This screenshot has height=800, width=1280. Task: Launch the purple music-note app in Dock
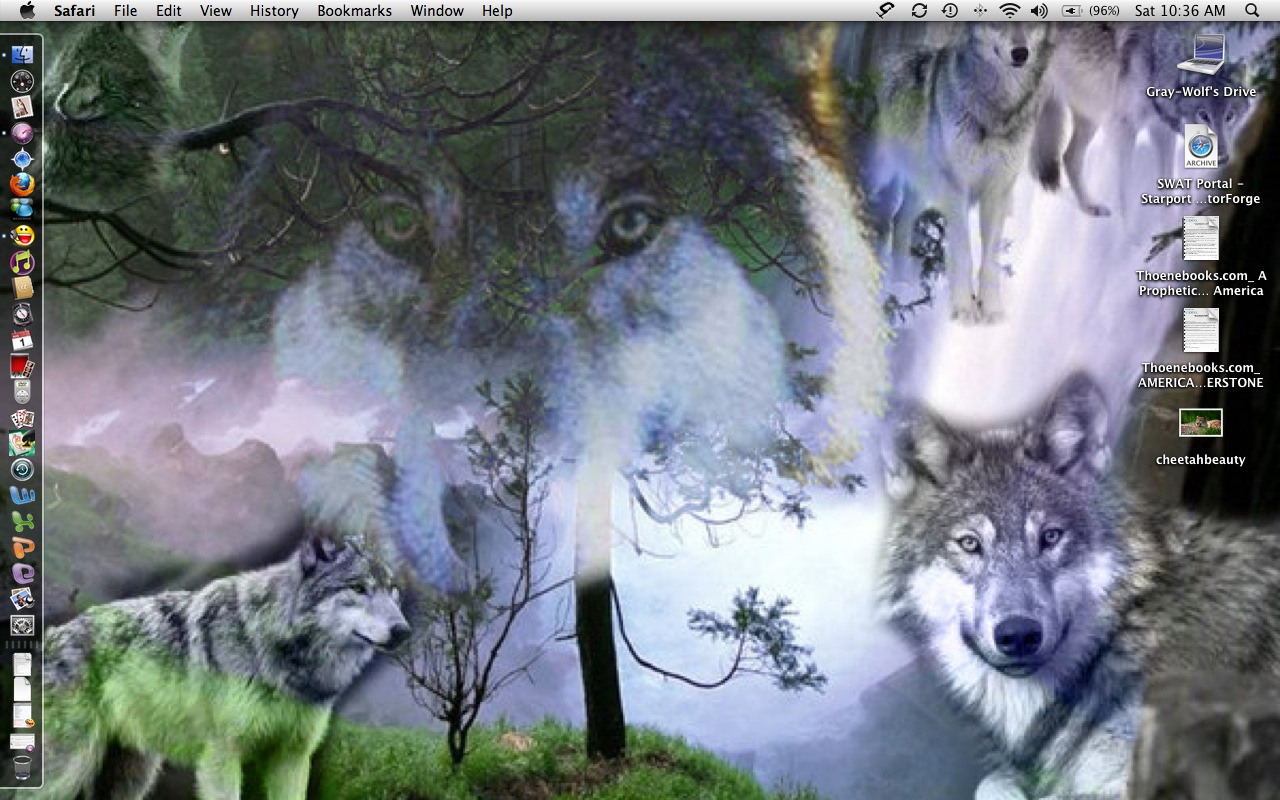click(22, 262)
